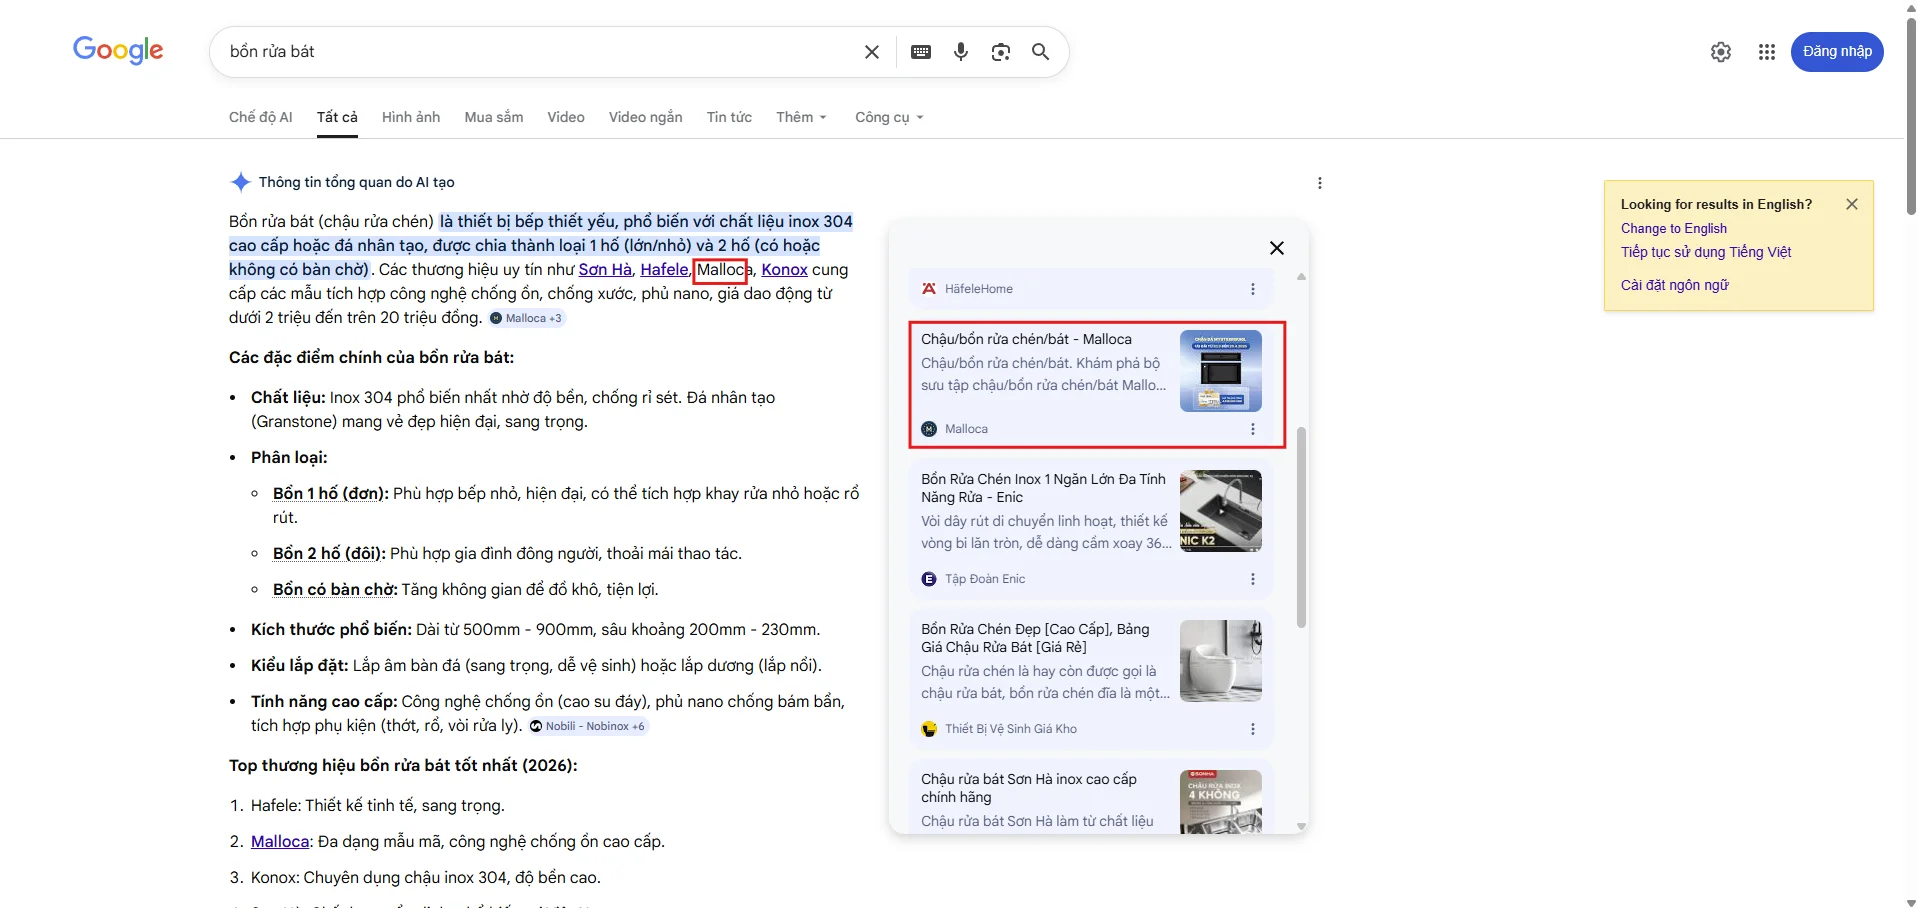Open the Sơn Hà inox sink thumbnail

tap(1221, 801)
